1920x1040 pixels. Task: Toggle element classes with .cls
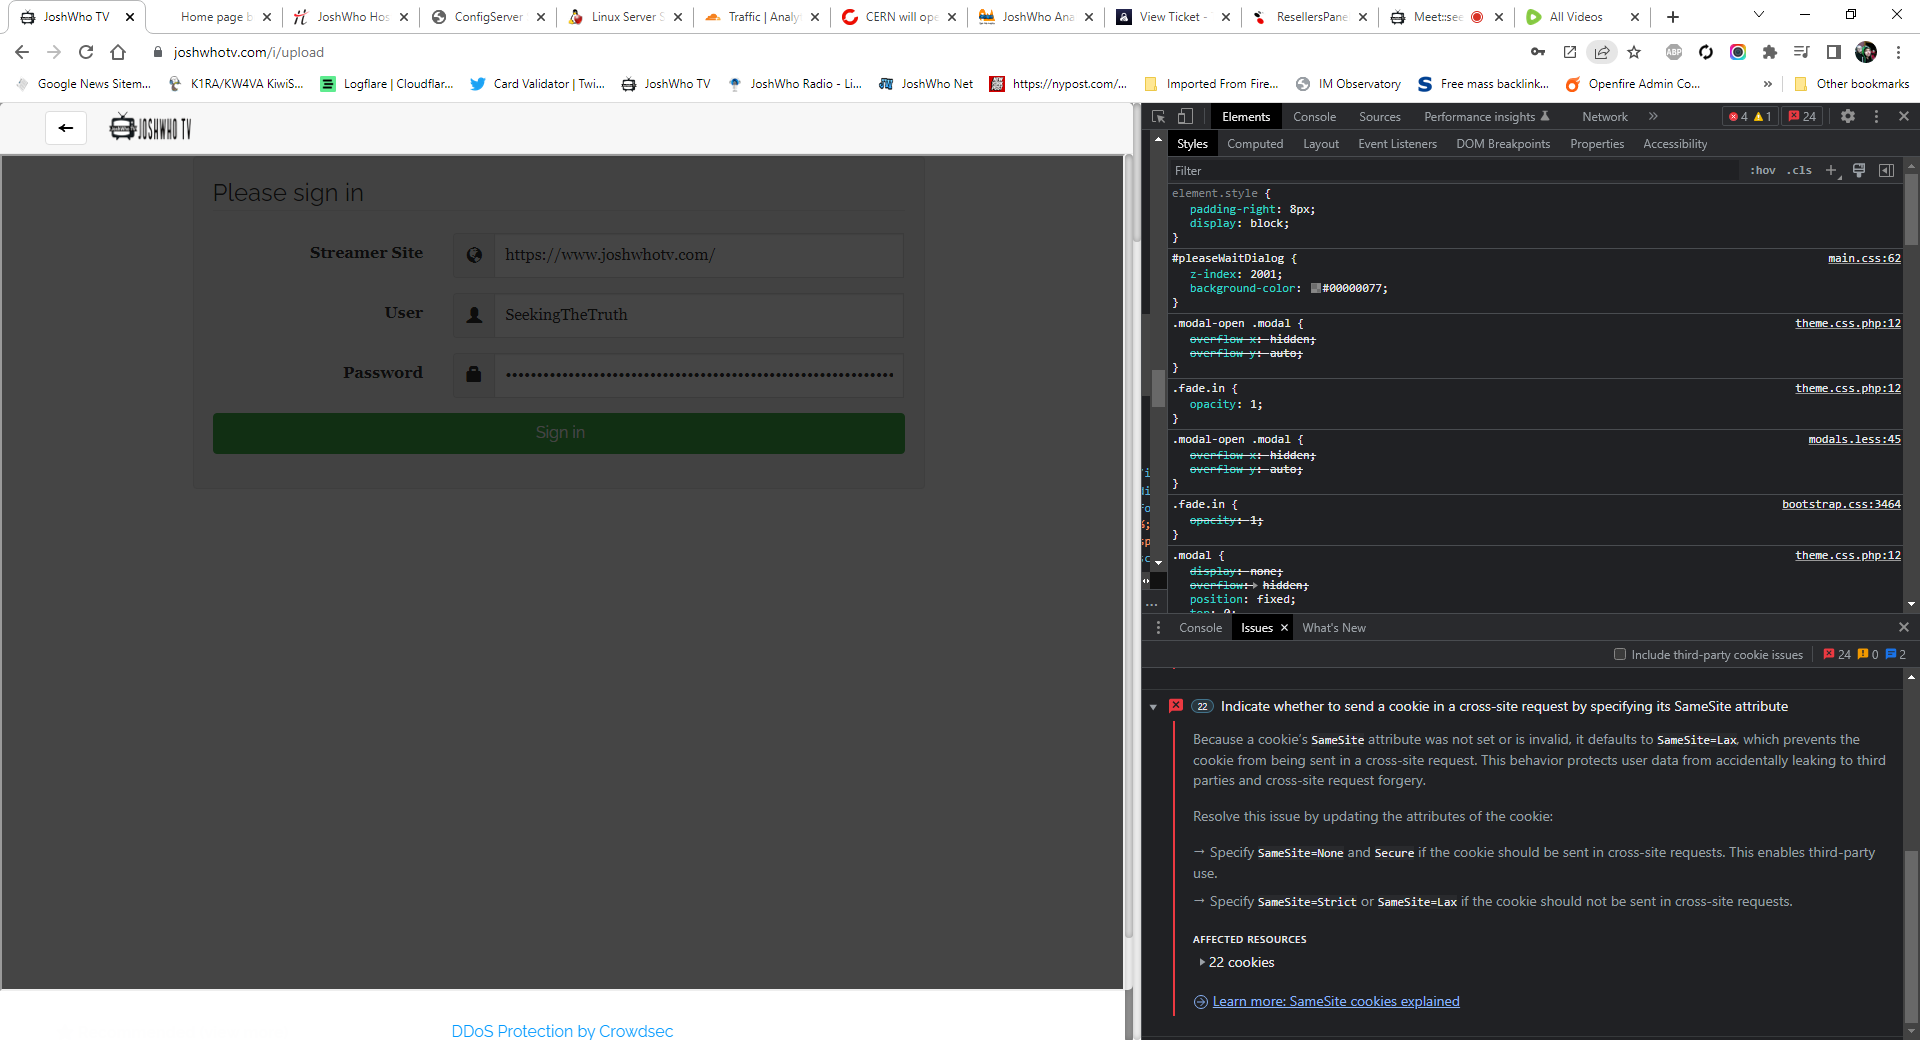click(1799, 170)
